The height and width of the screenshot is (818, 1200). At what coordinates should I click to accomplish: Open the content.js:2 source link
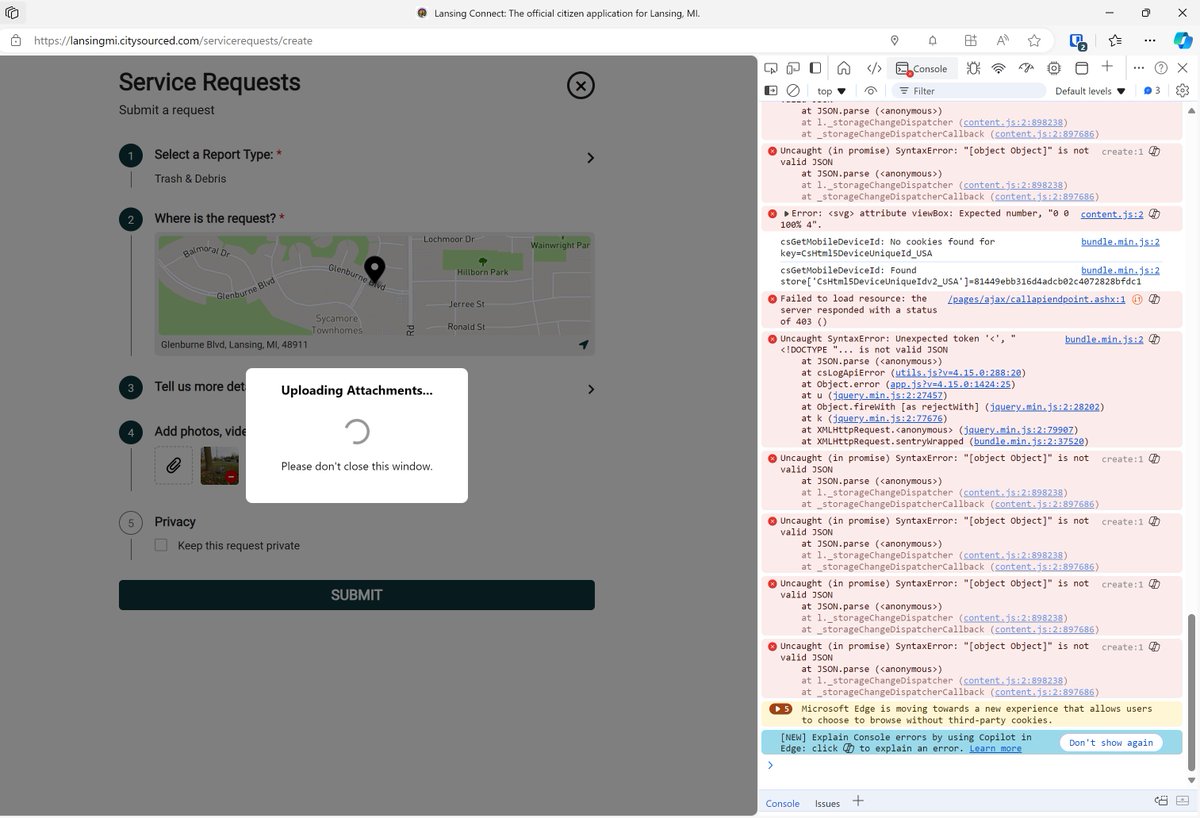click(1112, 214)
